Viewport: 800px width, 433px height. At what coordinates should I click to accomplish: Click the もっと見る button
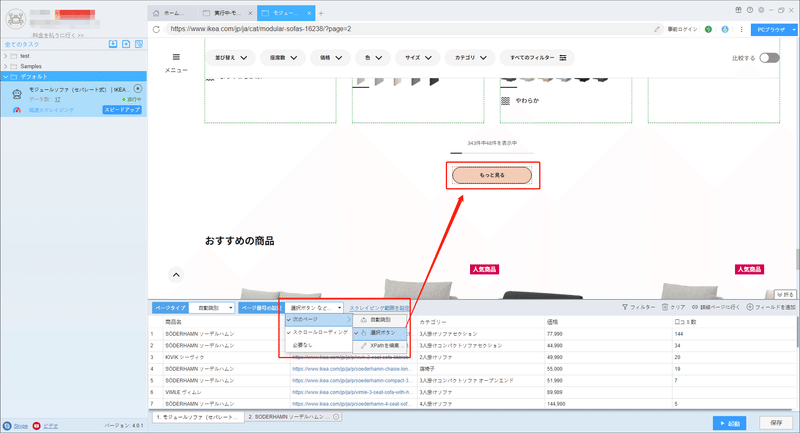click(492, 175)
